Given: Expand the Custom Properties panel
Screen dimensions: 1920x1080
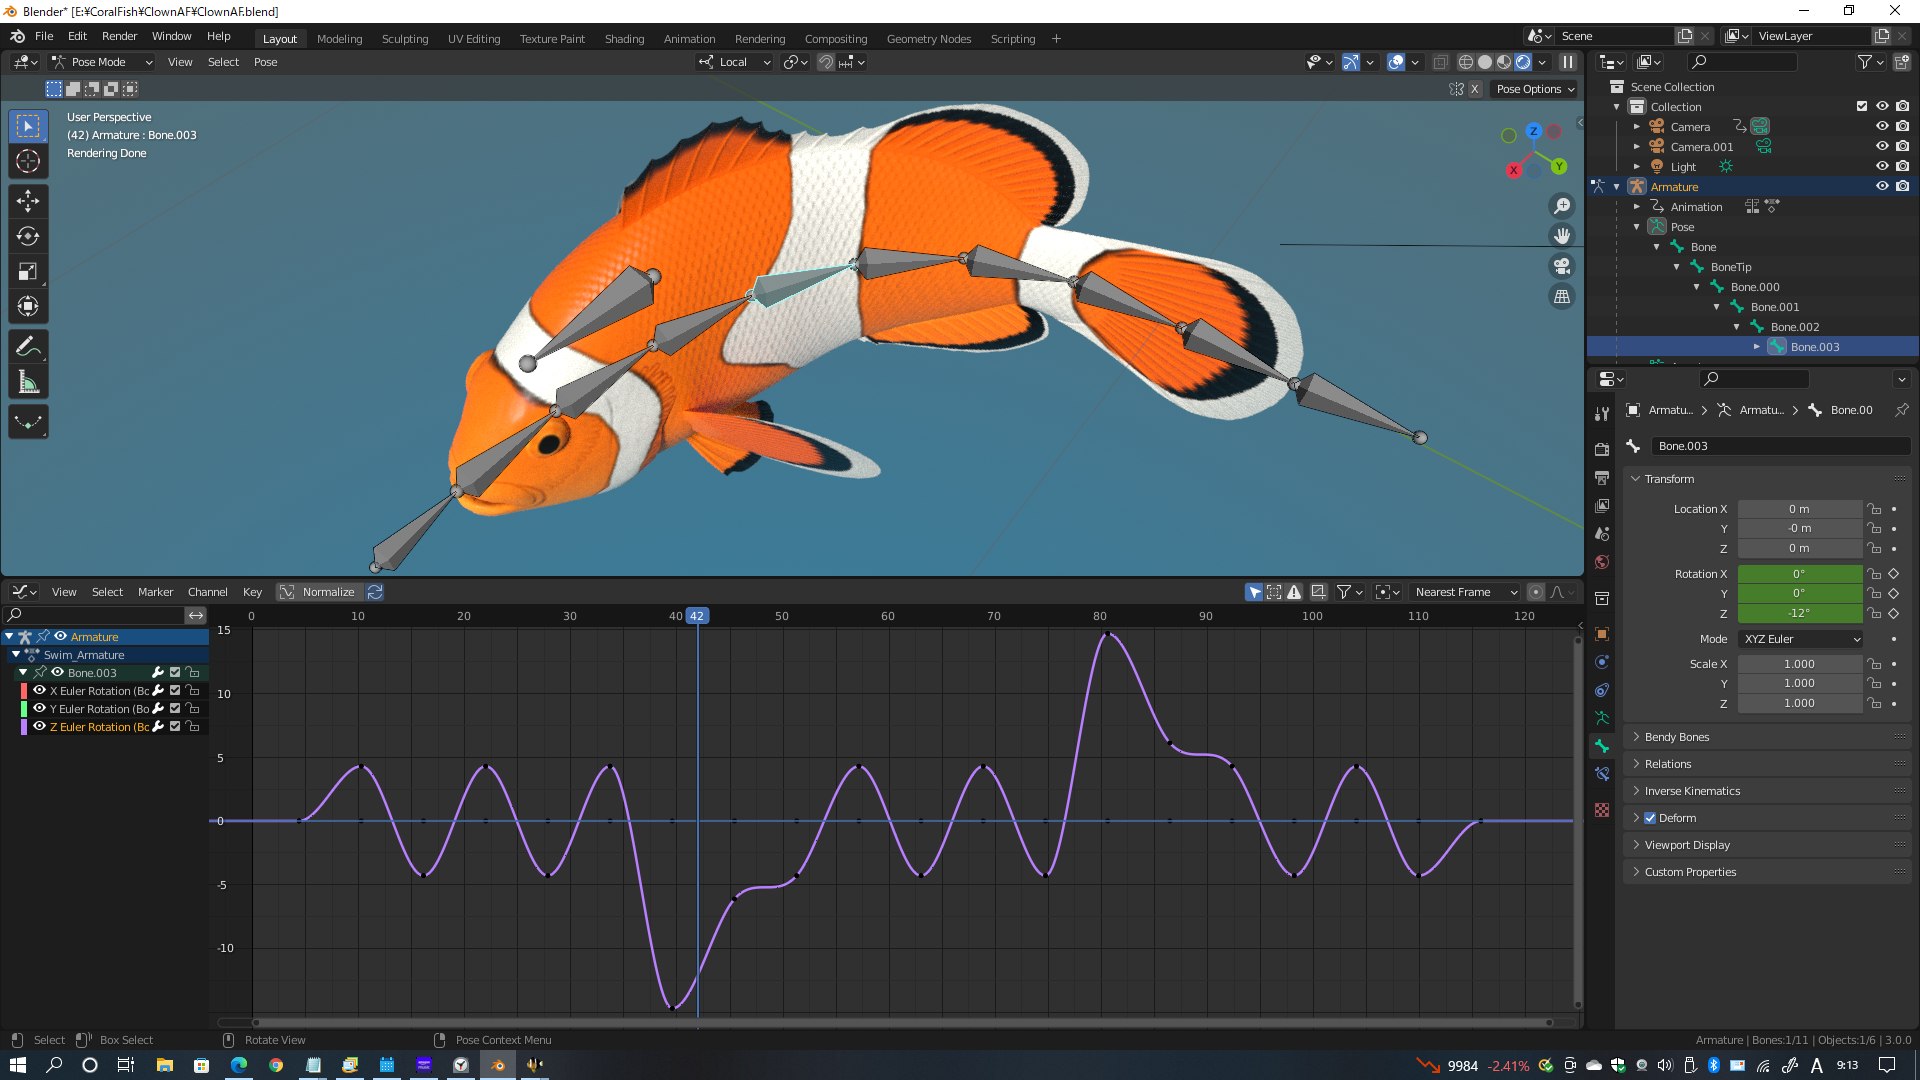Looking at the screenshot, I should (1766, 872).
